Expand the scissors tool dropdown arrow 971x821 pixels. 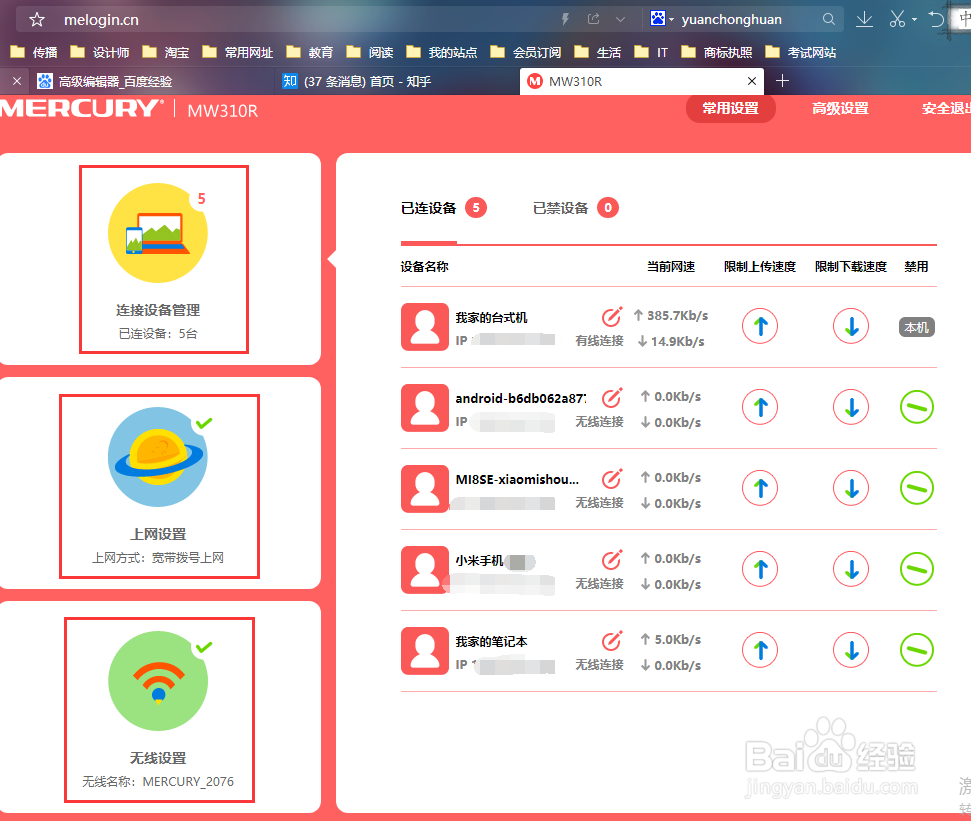click(x=915, y=20)
